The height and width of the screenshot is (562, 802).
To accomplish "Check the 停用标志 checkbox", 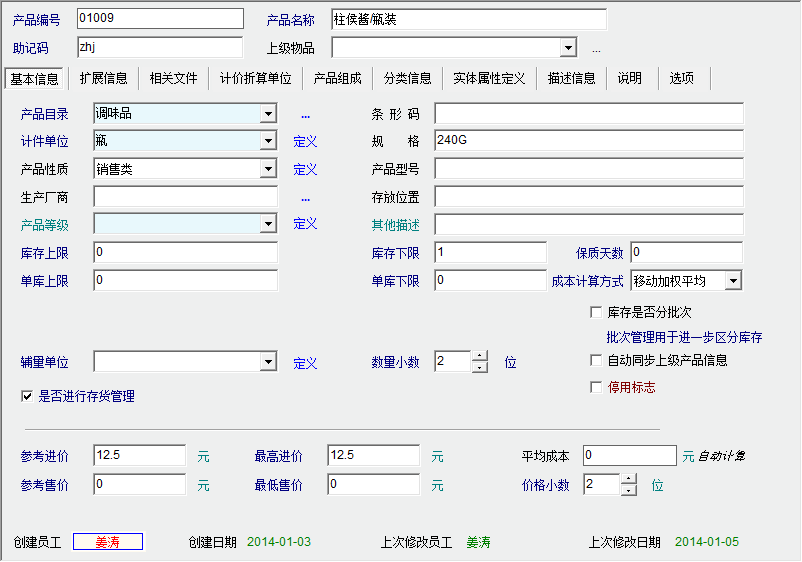I will click(x=596, y=387).
